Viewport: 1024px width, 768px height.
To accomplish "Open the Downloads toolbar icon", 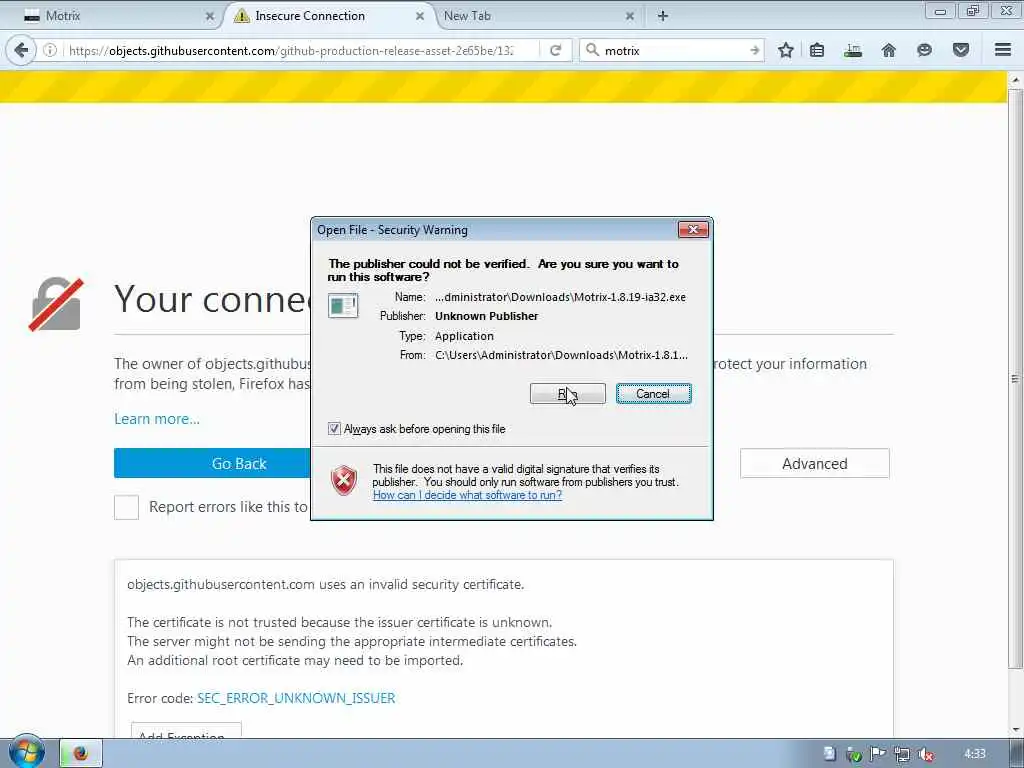I will (853, 50).
